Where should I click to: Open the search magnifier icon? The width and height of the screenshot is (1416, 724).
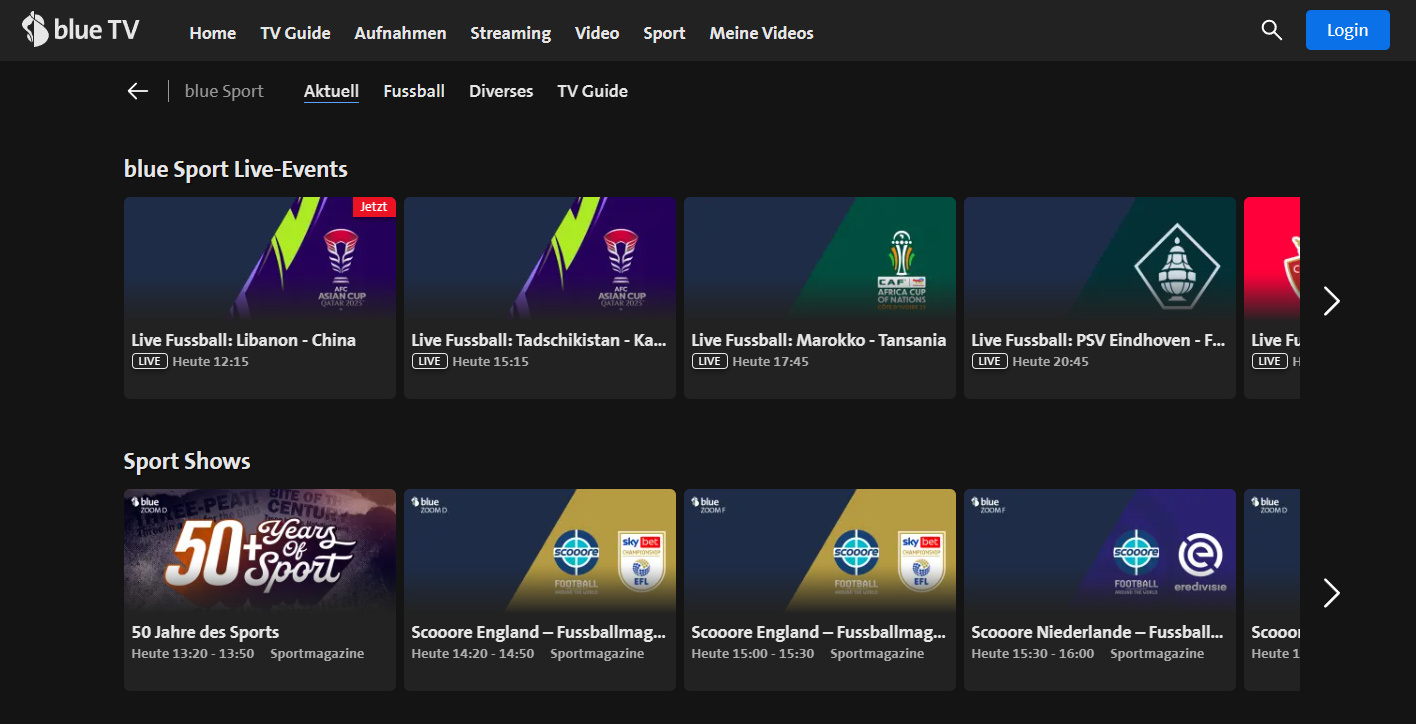pos(1271,30)
